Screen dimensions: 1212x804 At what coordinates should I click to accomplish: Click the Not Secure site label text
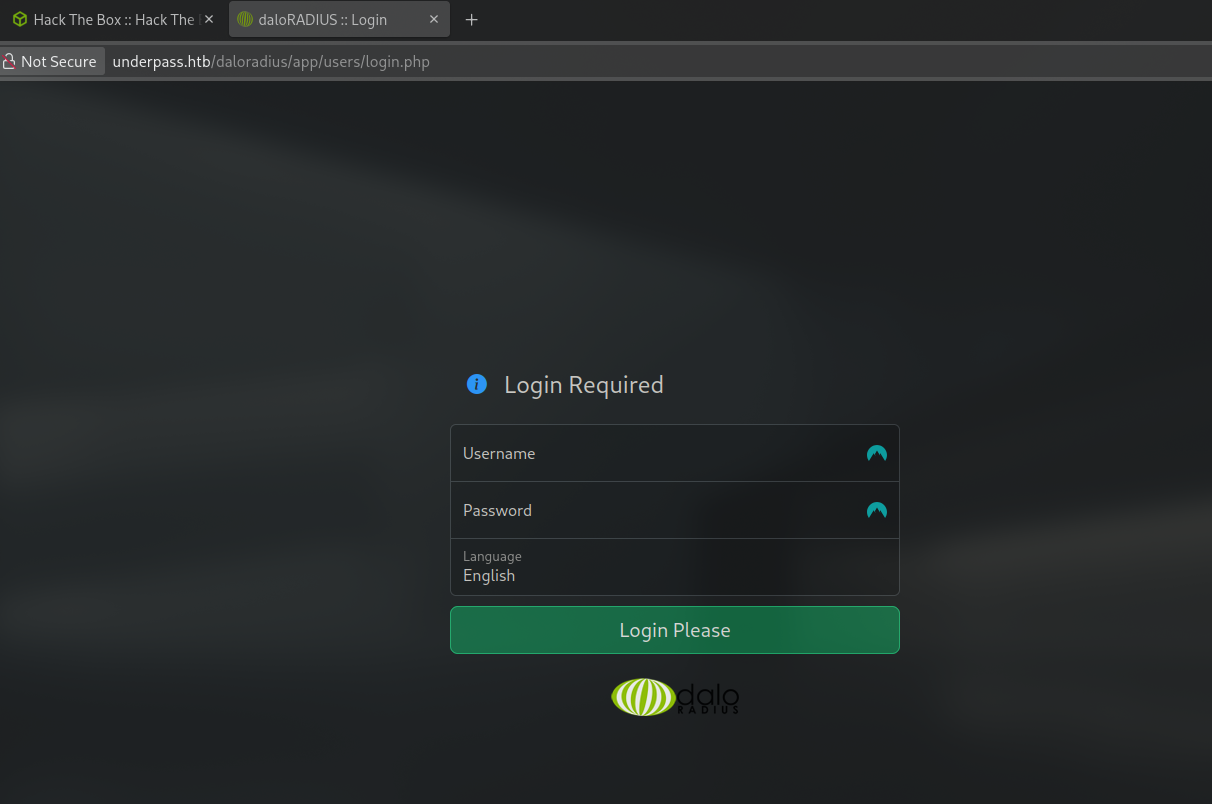(59, 62)
